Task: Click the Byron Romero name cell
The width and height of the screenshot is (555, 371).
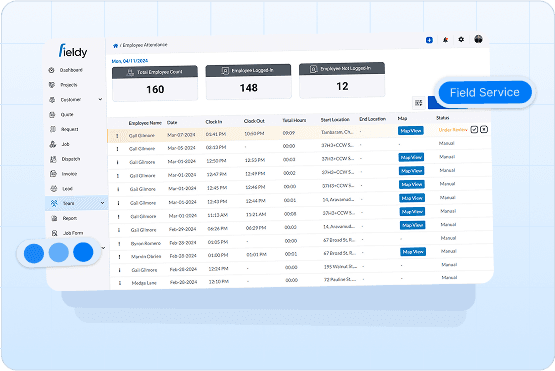Action: point(146,243)
